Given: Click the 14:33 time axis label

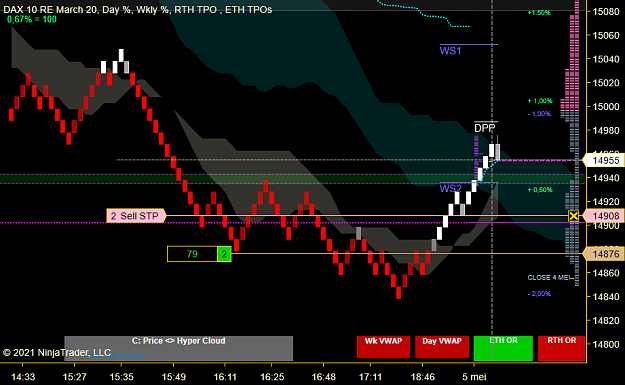Looking at the screenshot, I should (x=23, y=377).
